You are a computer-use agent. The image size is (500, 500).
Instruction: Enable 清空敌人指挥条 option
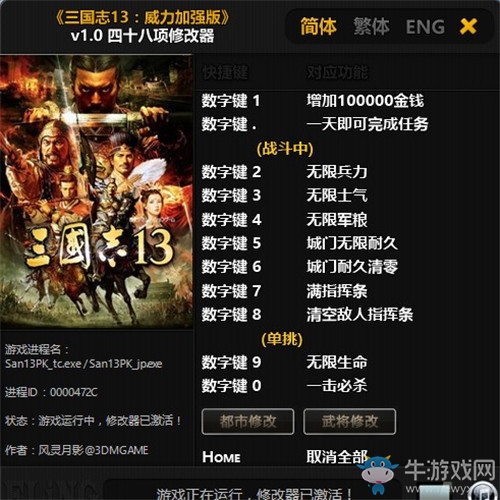360,314
